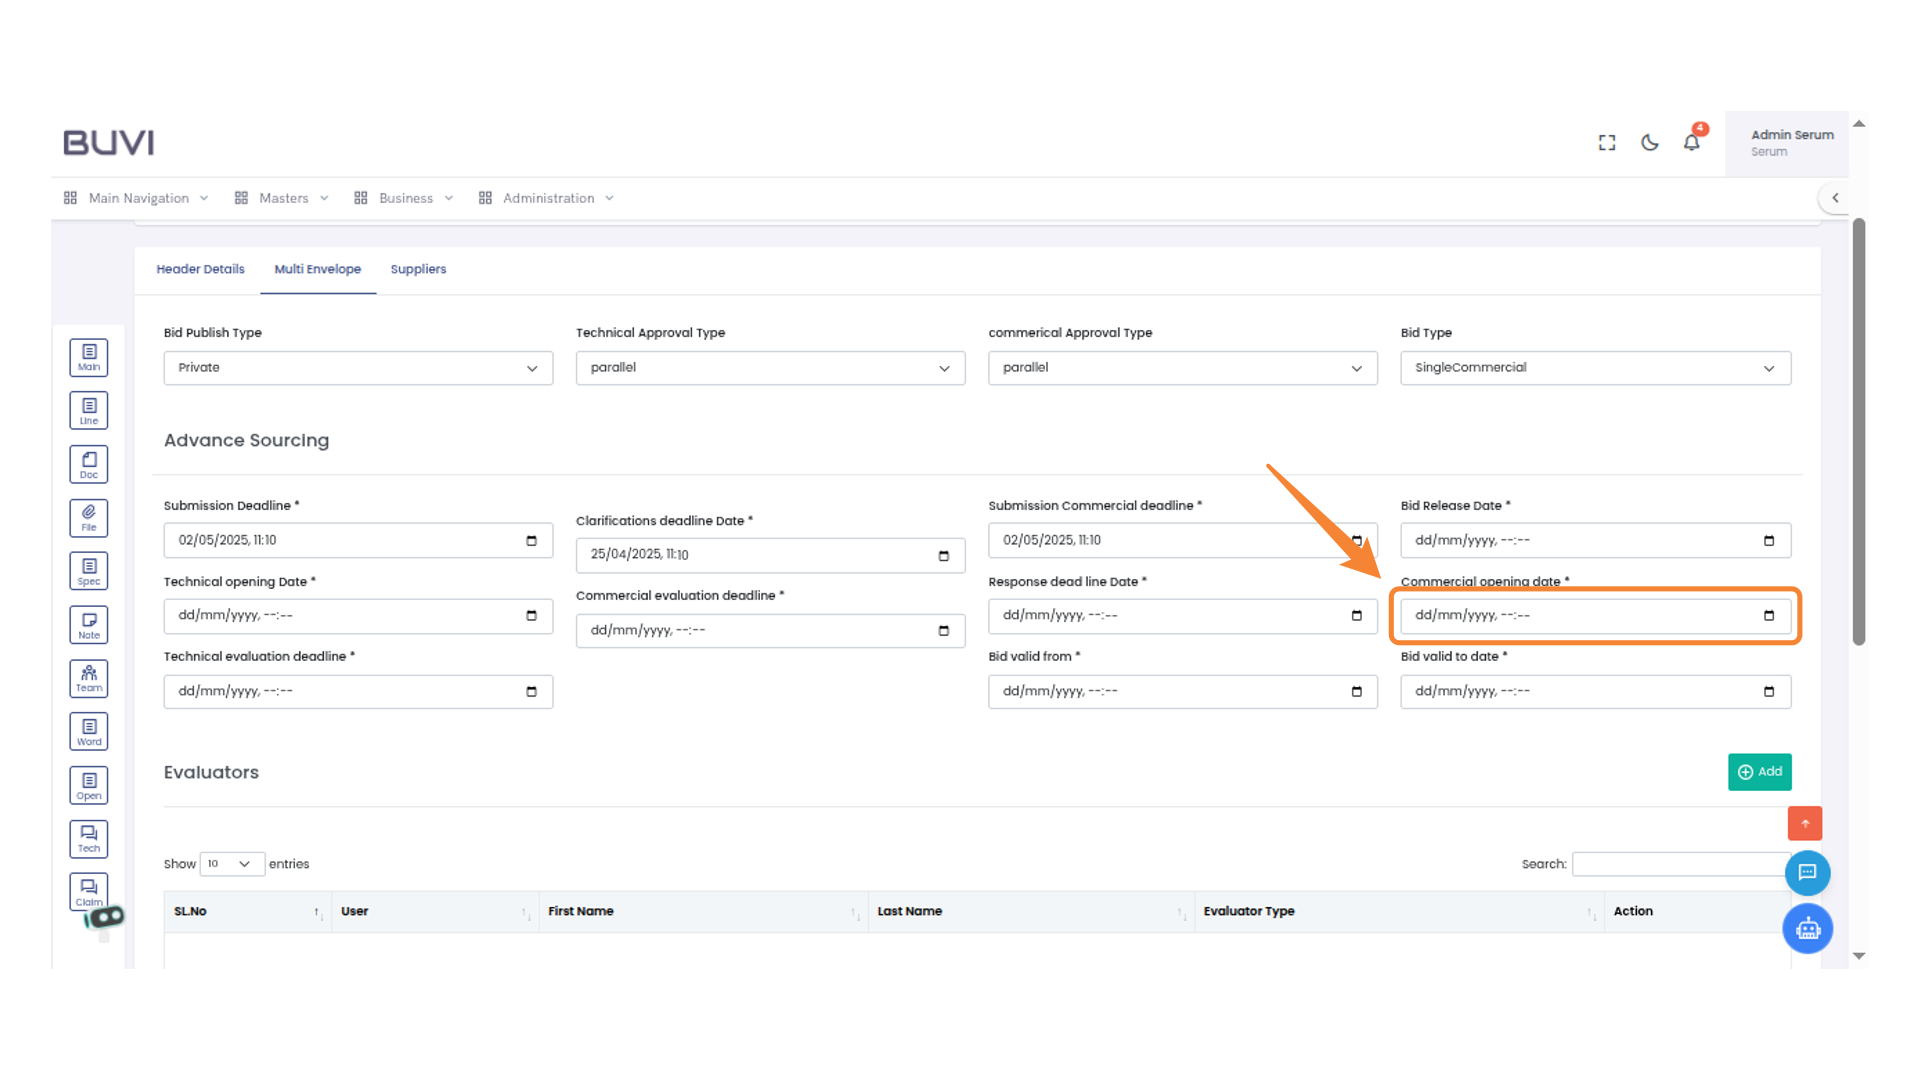Click the green Add evaluator button
The width and height of the screenshot is (1920, 1080).
tap(1759, 772)
